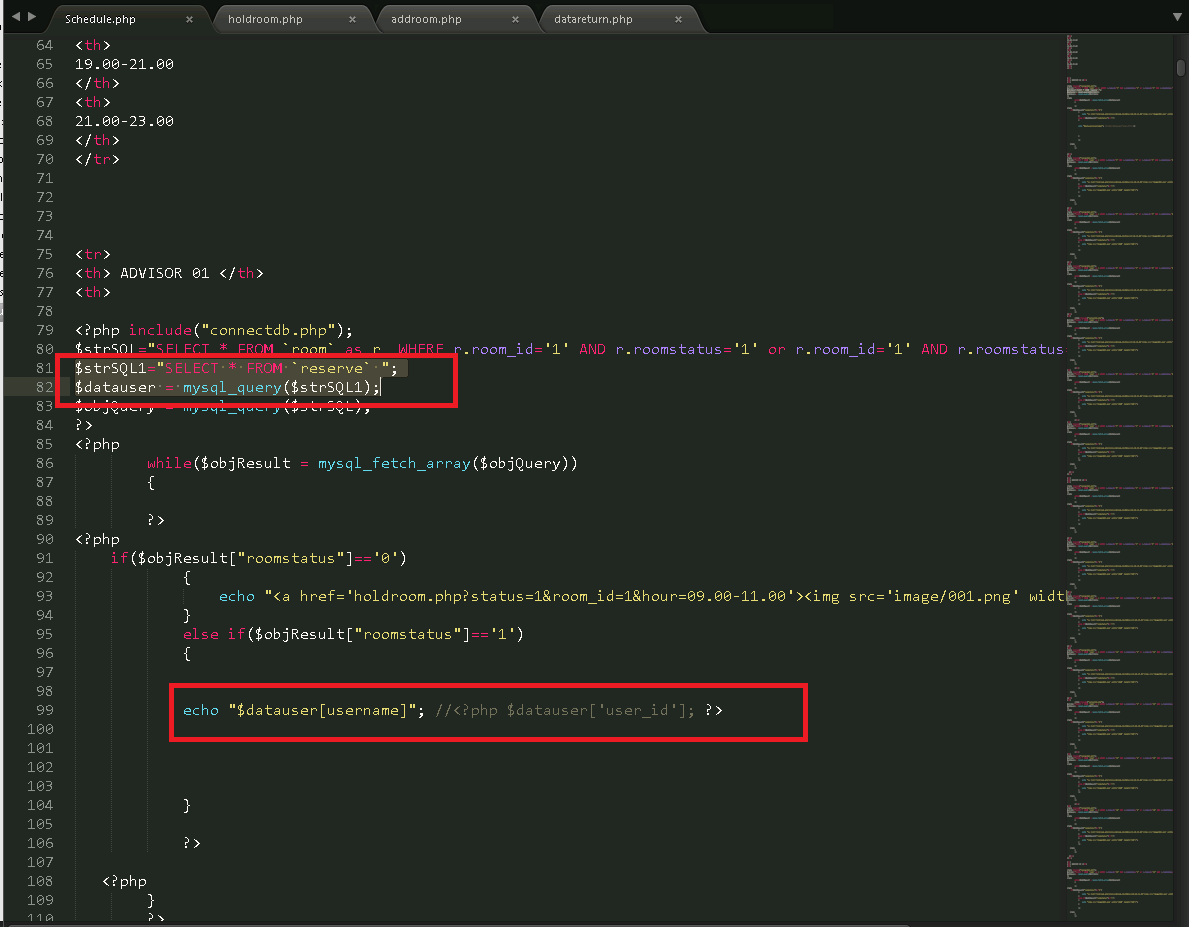
Task: Activate the Schedule.php tab
Action: coord(100,19)
